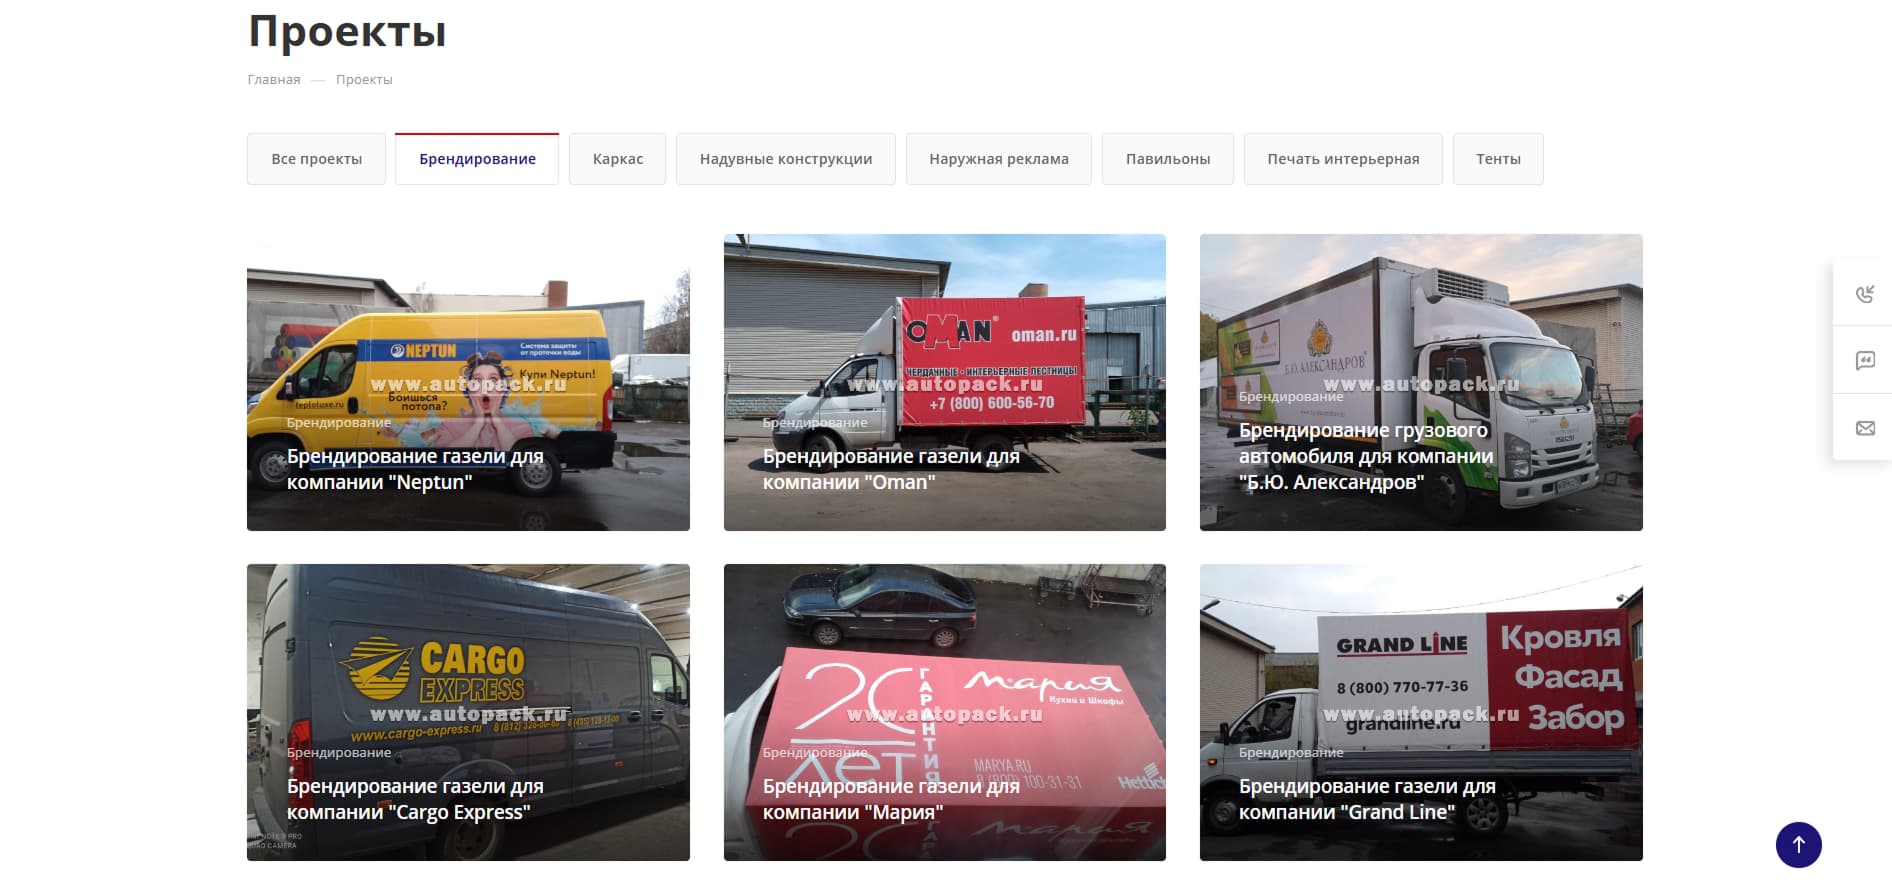Open the Мария branding project card

click(x=945, y=712)
